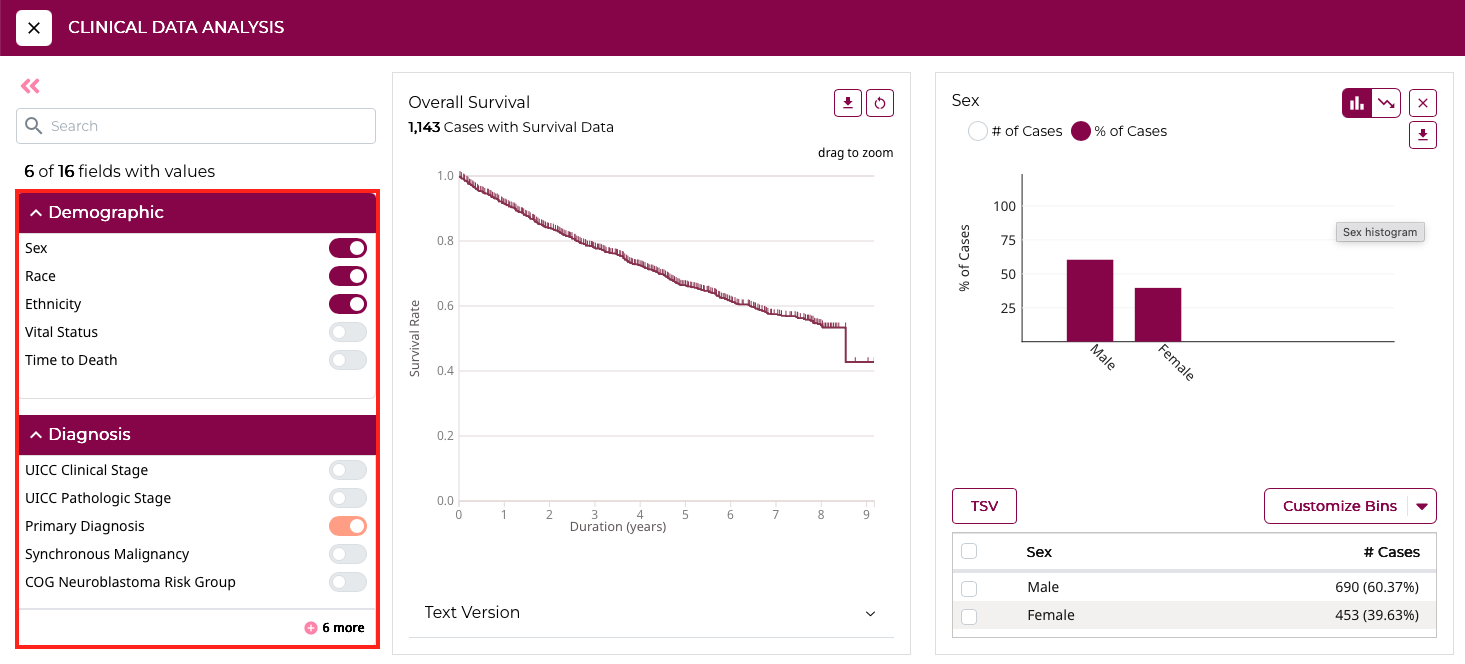Switch Sex card to histogram view

(x=1356, y=102)
